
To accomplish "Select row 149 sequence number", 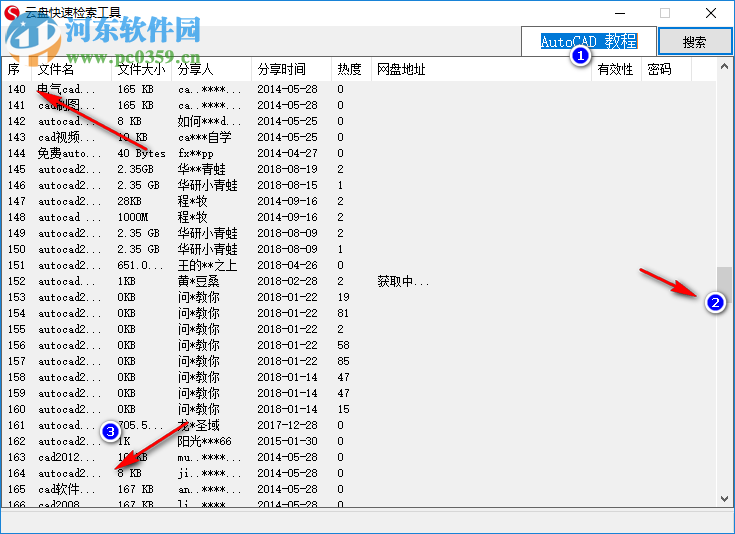I will (17, 233).
